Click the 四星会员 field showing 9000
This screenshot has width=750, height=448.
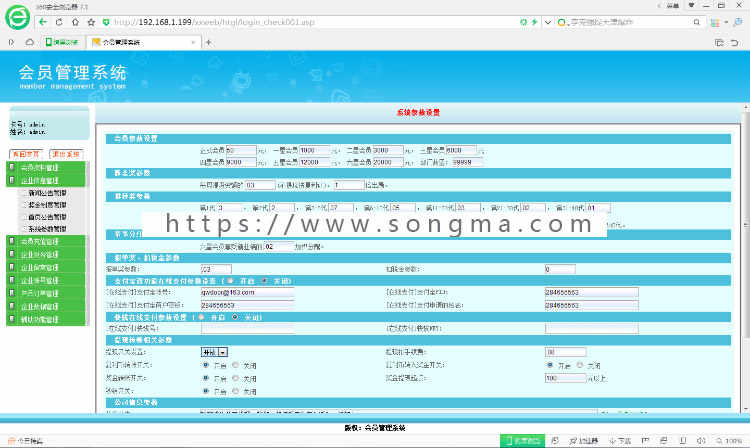241,162
